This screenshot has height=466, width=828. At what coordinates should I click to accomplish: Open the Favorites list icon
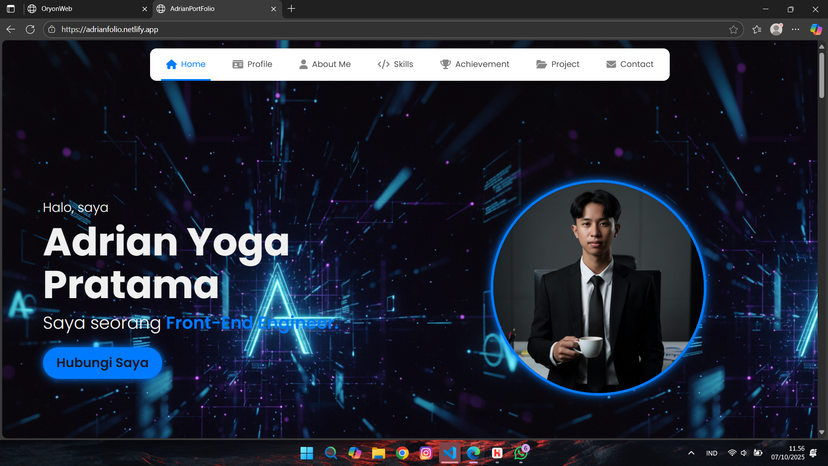pyautogui.click(x=757, y=30)
